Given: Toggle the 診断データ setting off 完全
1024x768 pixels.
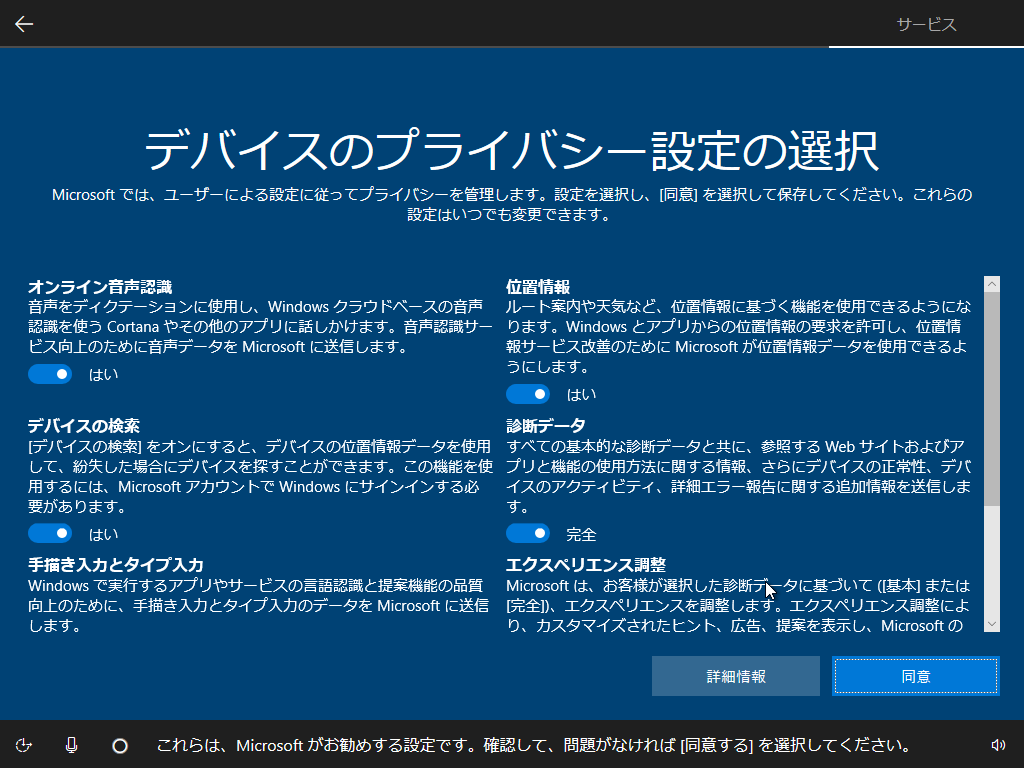Looking at the screenshot, I should click(528, 533).
